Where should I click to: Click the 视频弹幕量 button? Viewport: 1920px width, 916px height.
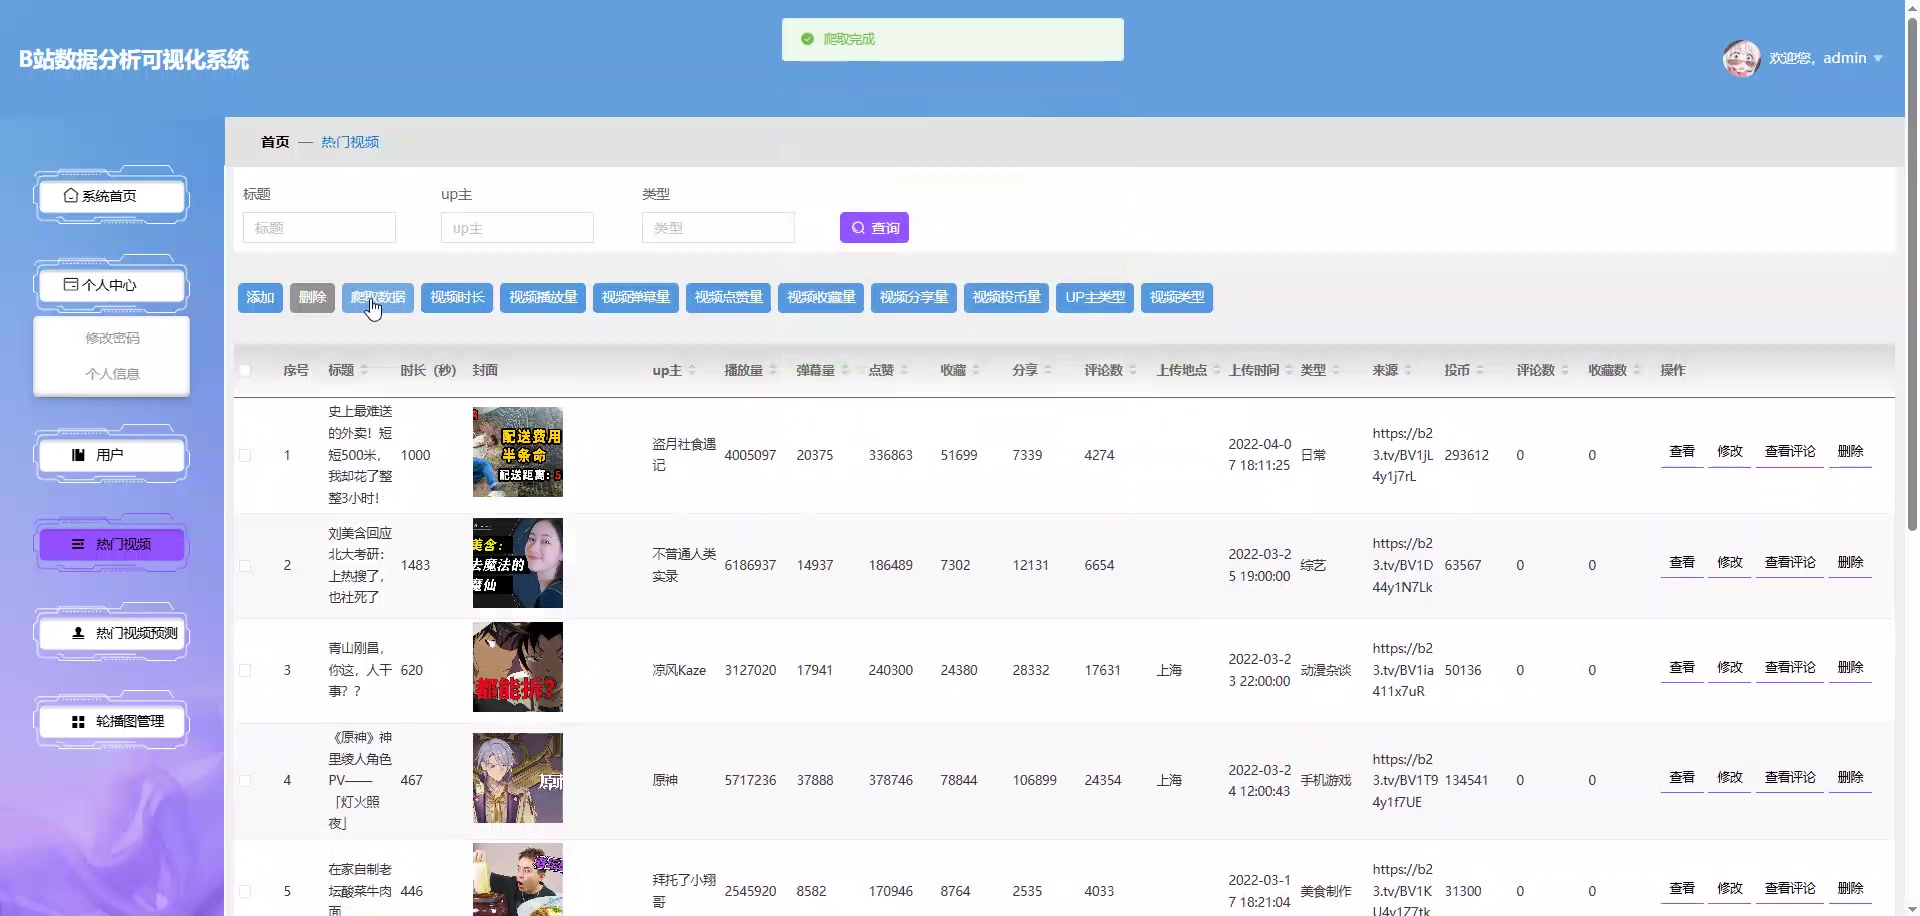(636, 298)
